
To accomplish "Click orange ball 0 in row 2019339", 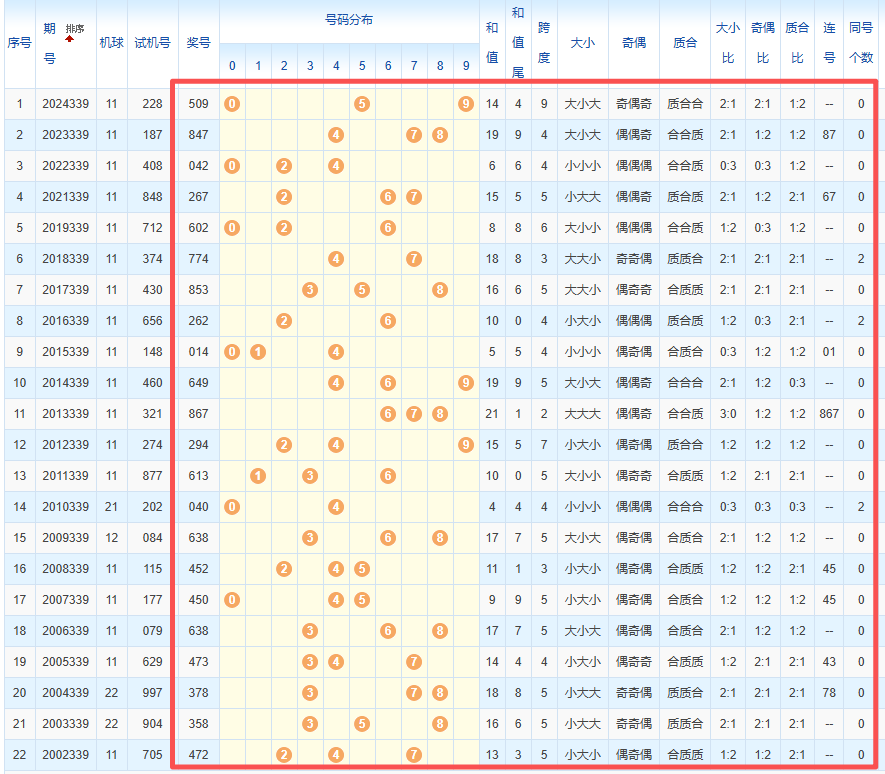I will (232, 228).
